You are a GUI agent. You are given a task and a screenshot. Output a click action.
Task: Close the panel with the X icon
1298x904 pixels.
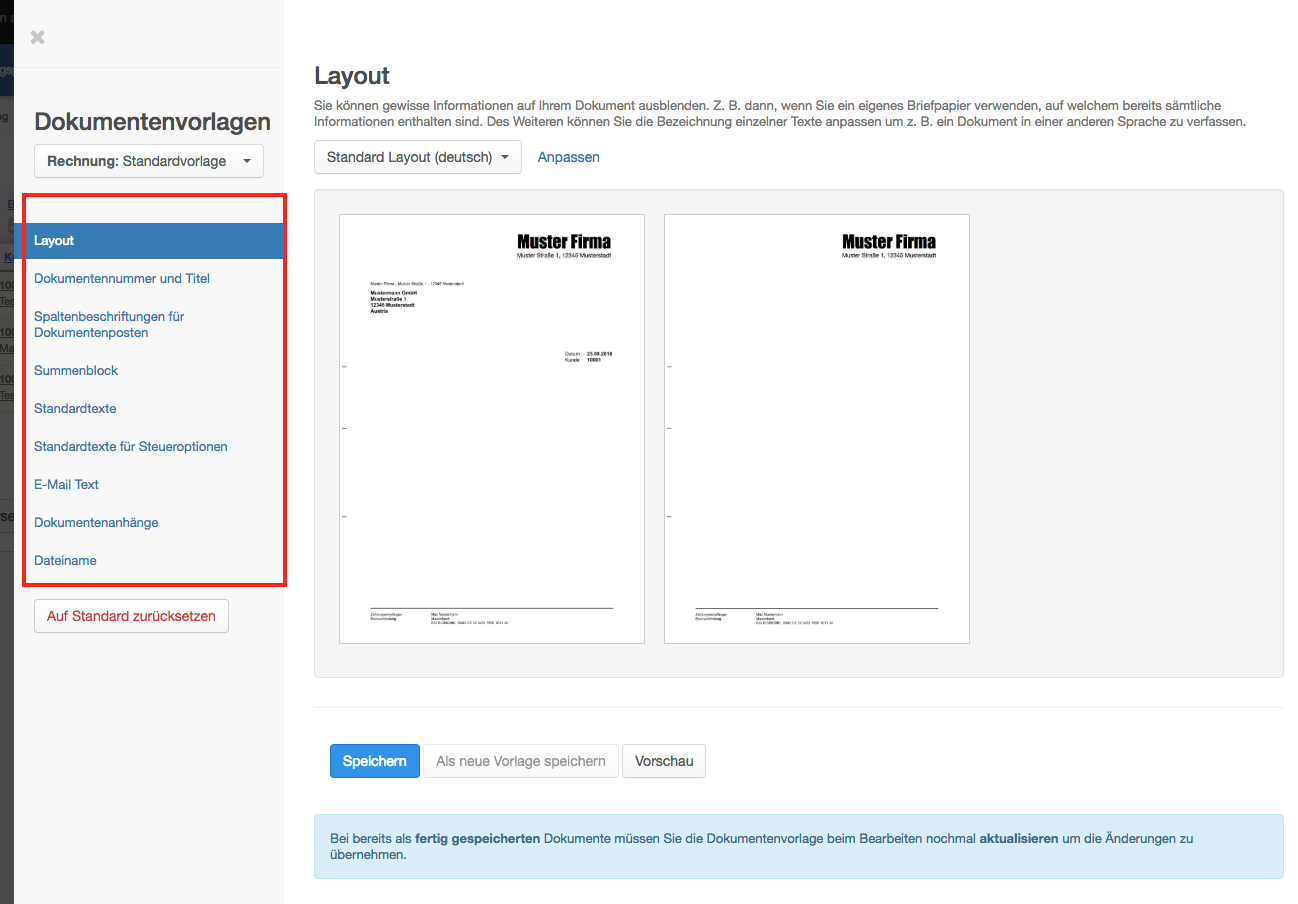coord(37,37)
